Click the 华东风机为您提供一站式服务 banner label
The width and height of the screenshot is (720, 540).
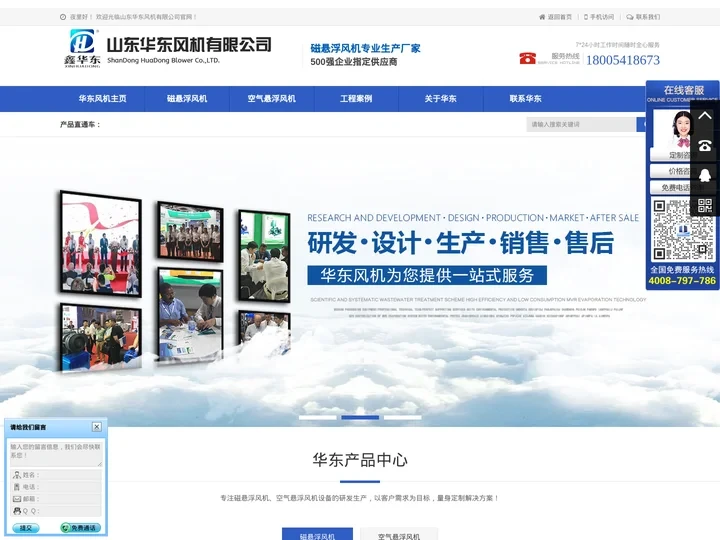pyautogui.click(x=427, y=276)
